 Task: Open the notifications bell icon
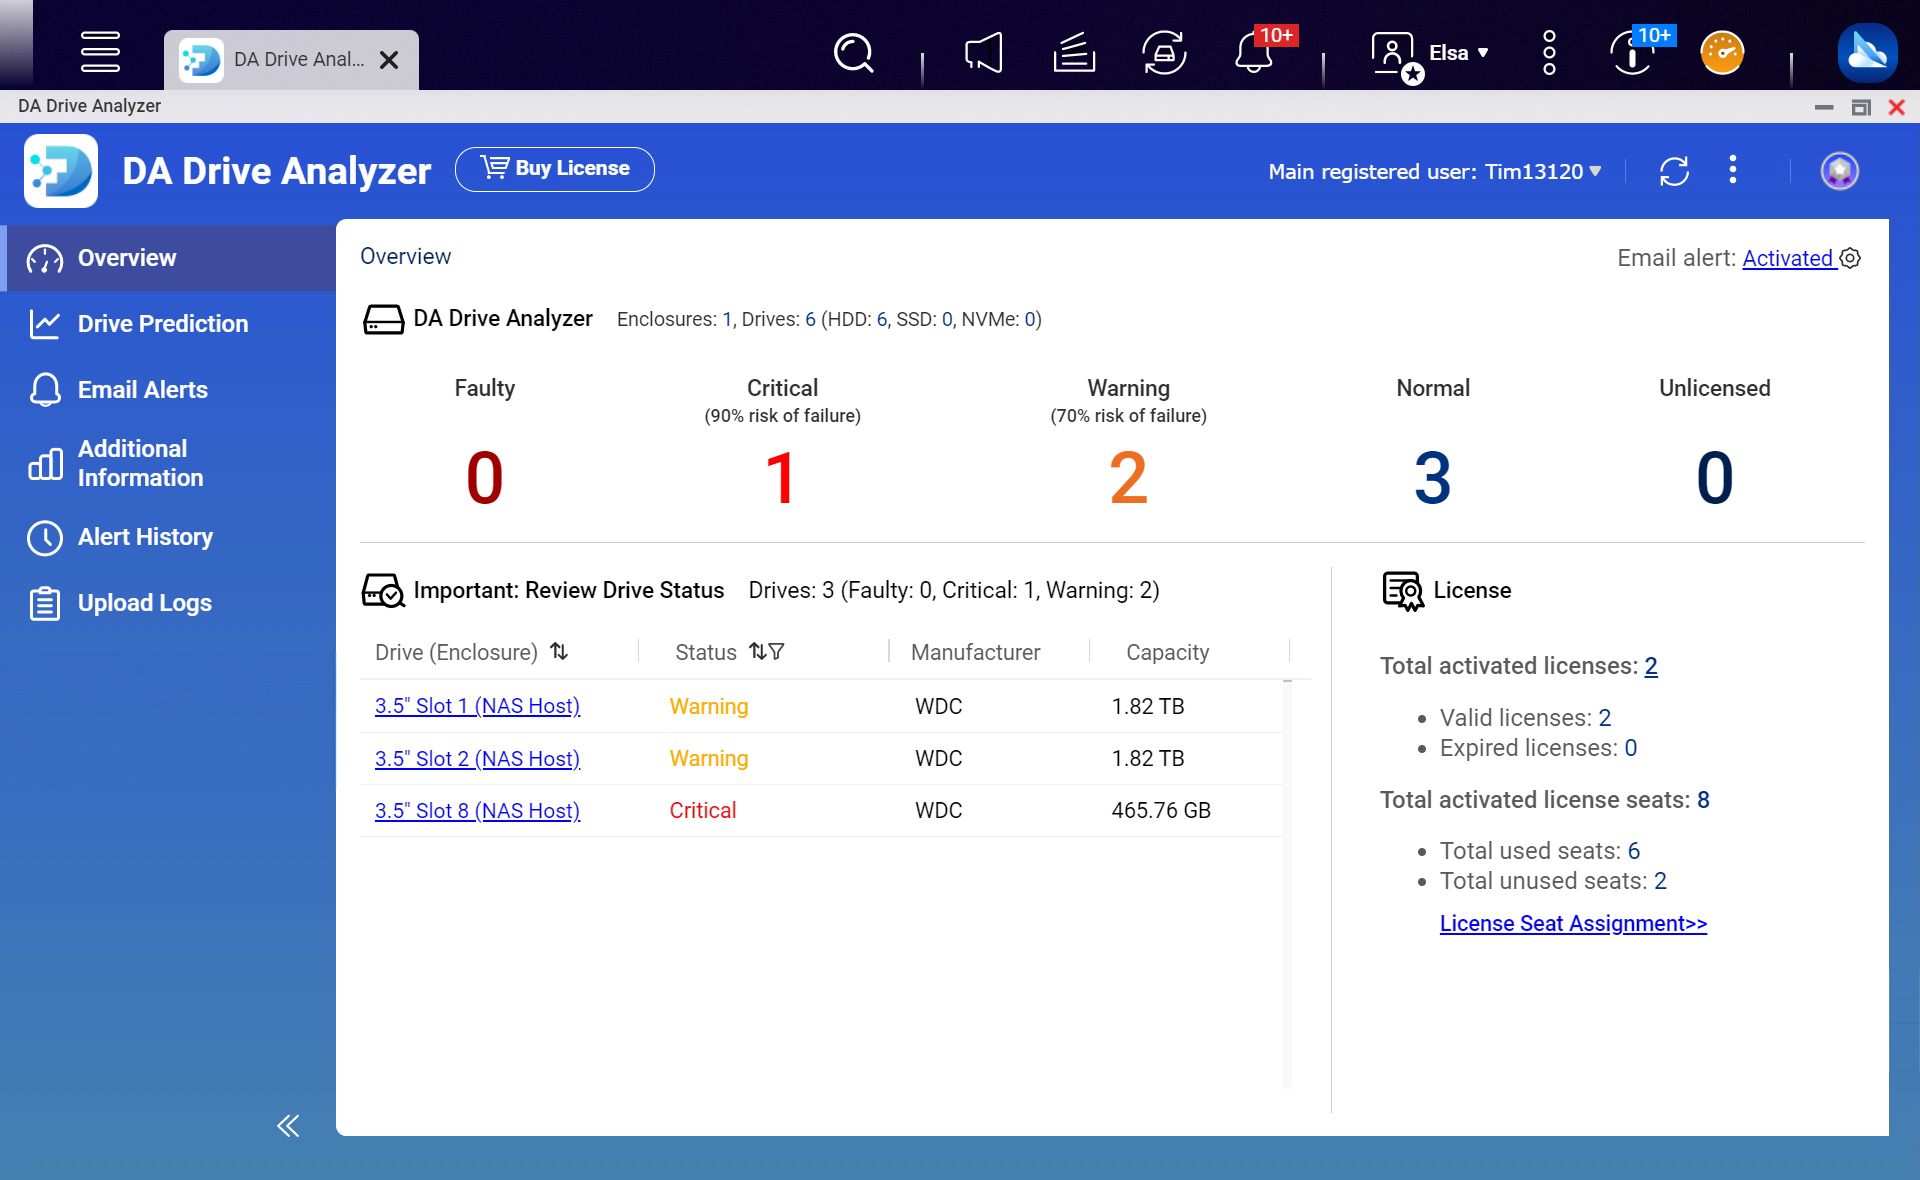click(1253, 53)
